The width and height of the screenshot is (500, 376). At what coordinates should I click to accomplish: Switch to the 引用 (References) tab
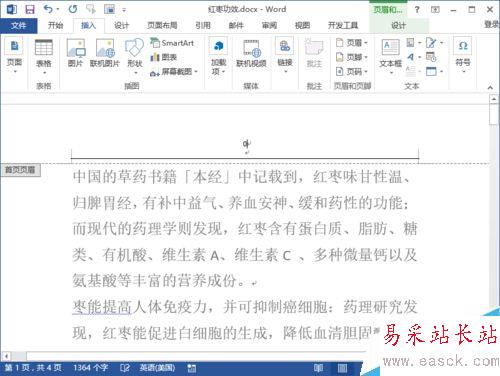point(203,25)
